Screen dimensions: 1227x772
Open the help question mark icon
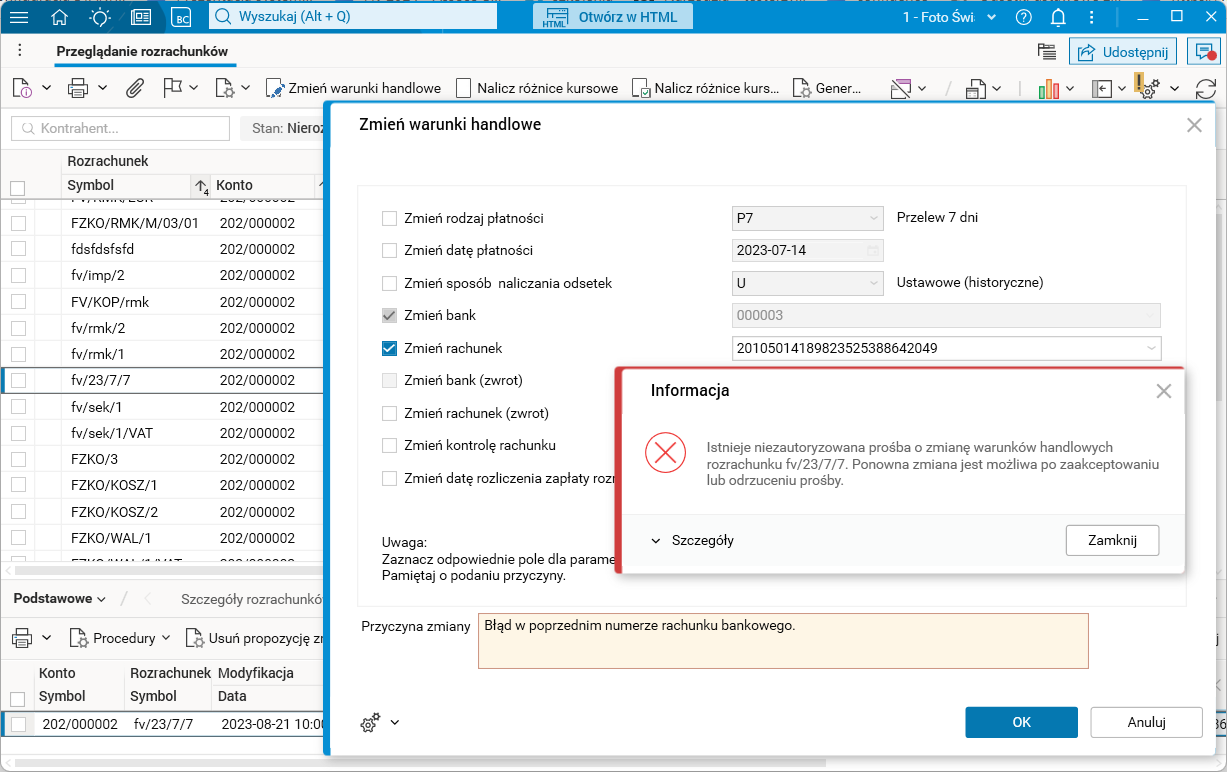[x=1023, y=17]
